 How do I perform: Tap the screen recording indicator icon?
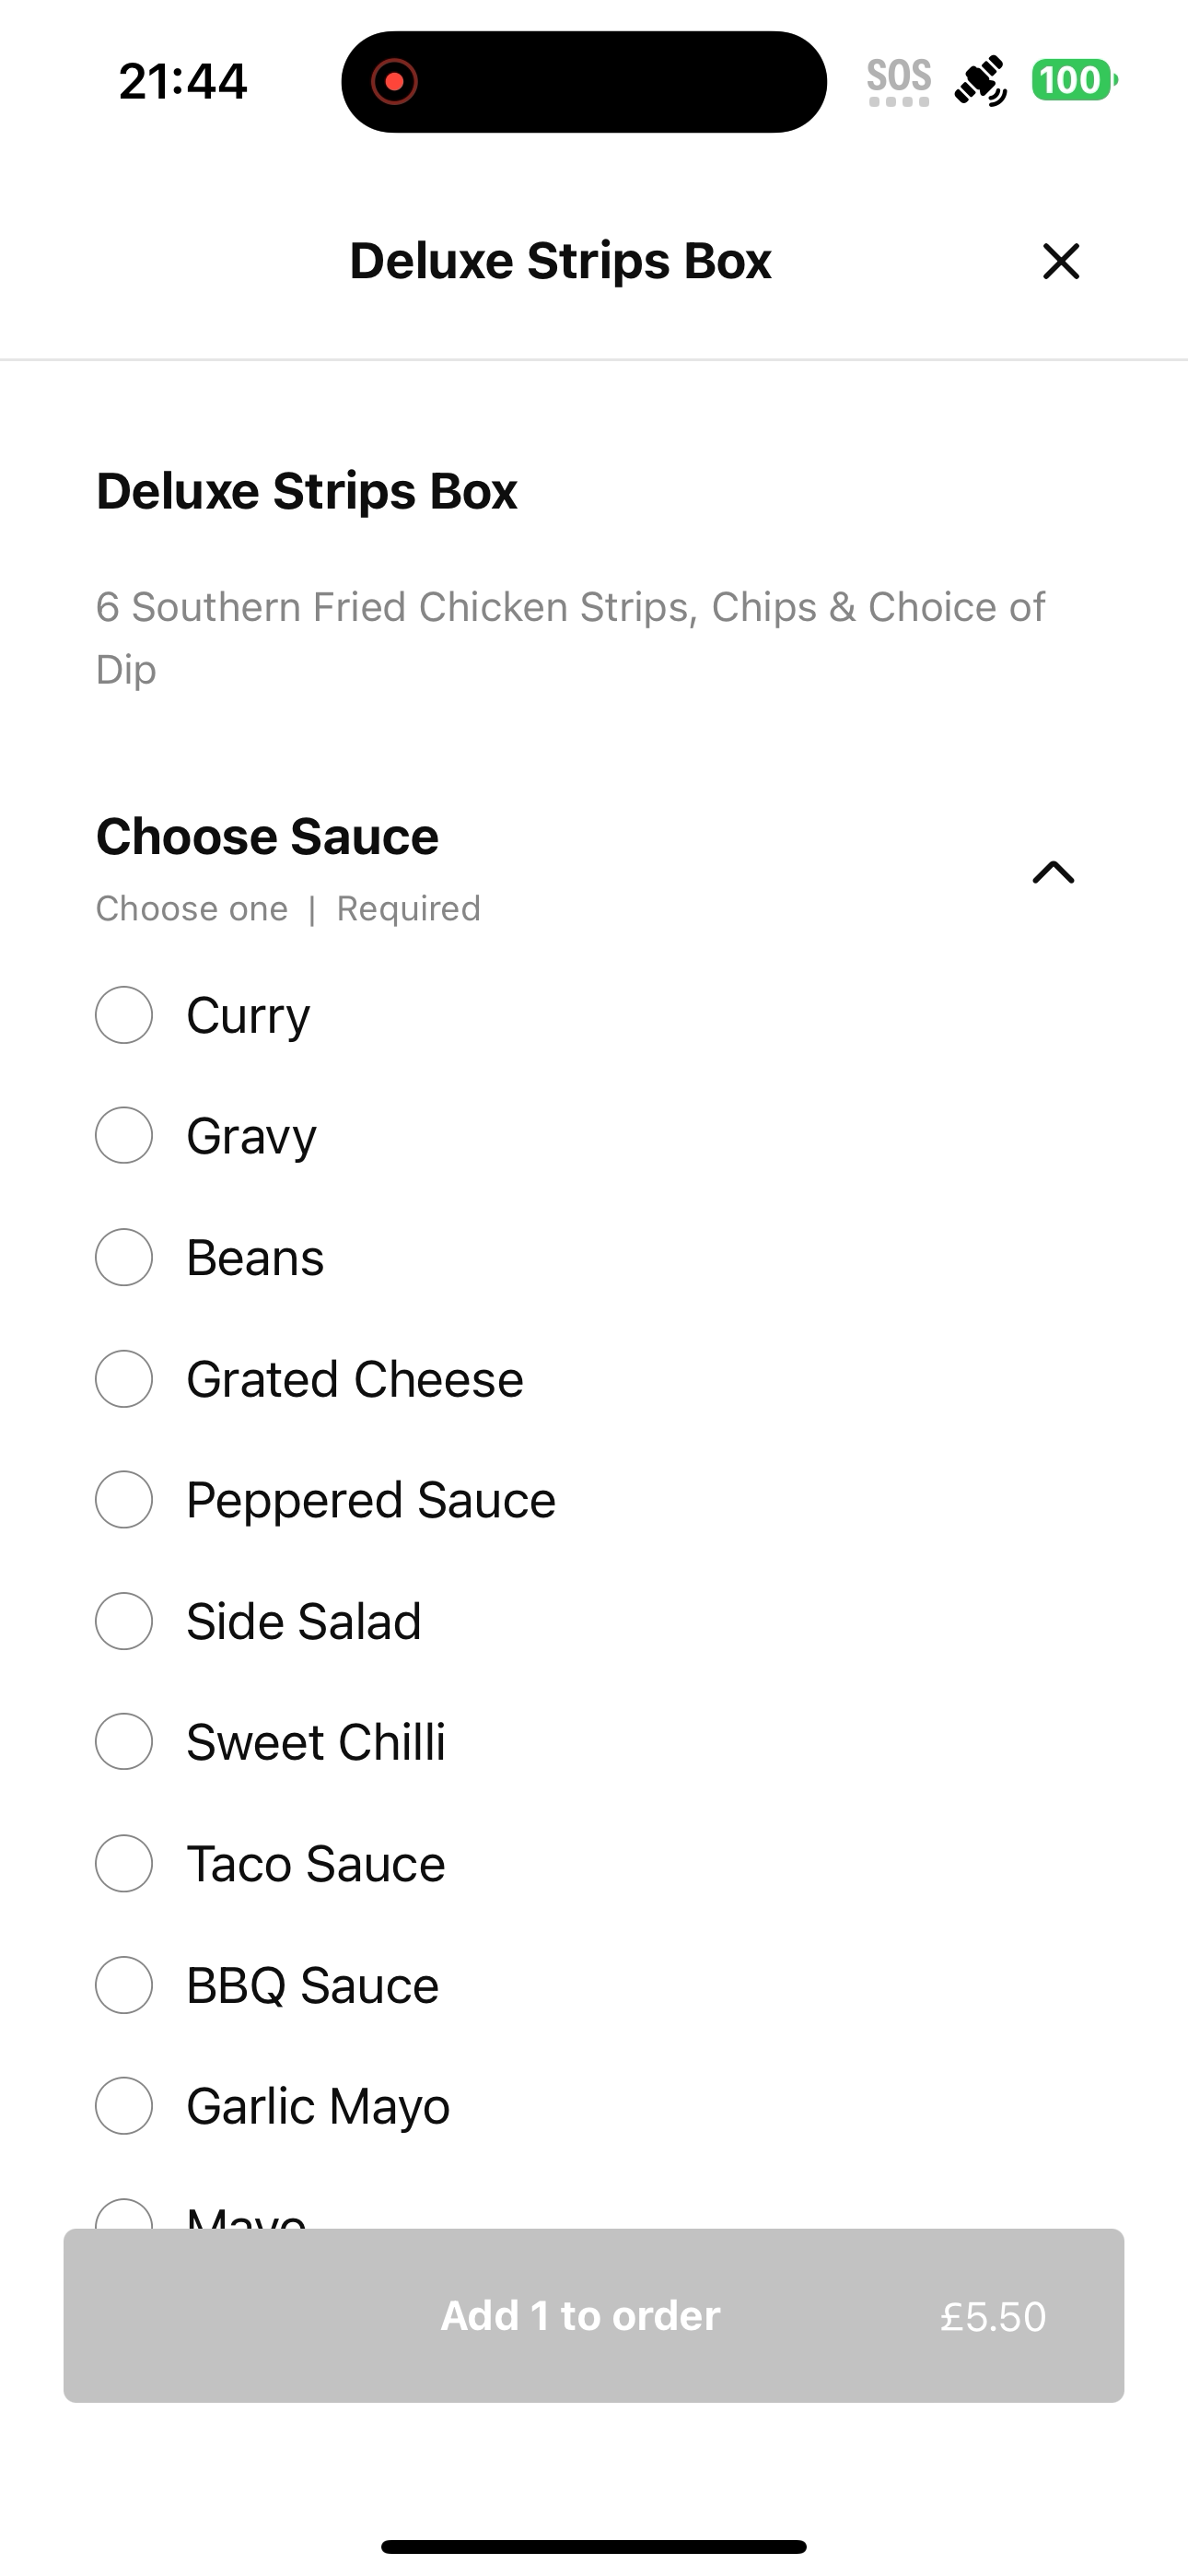(x=394, y=81)
